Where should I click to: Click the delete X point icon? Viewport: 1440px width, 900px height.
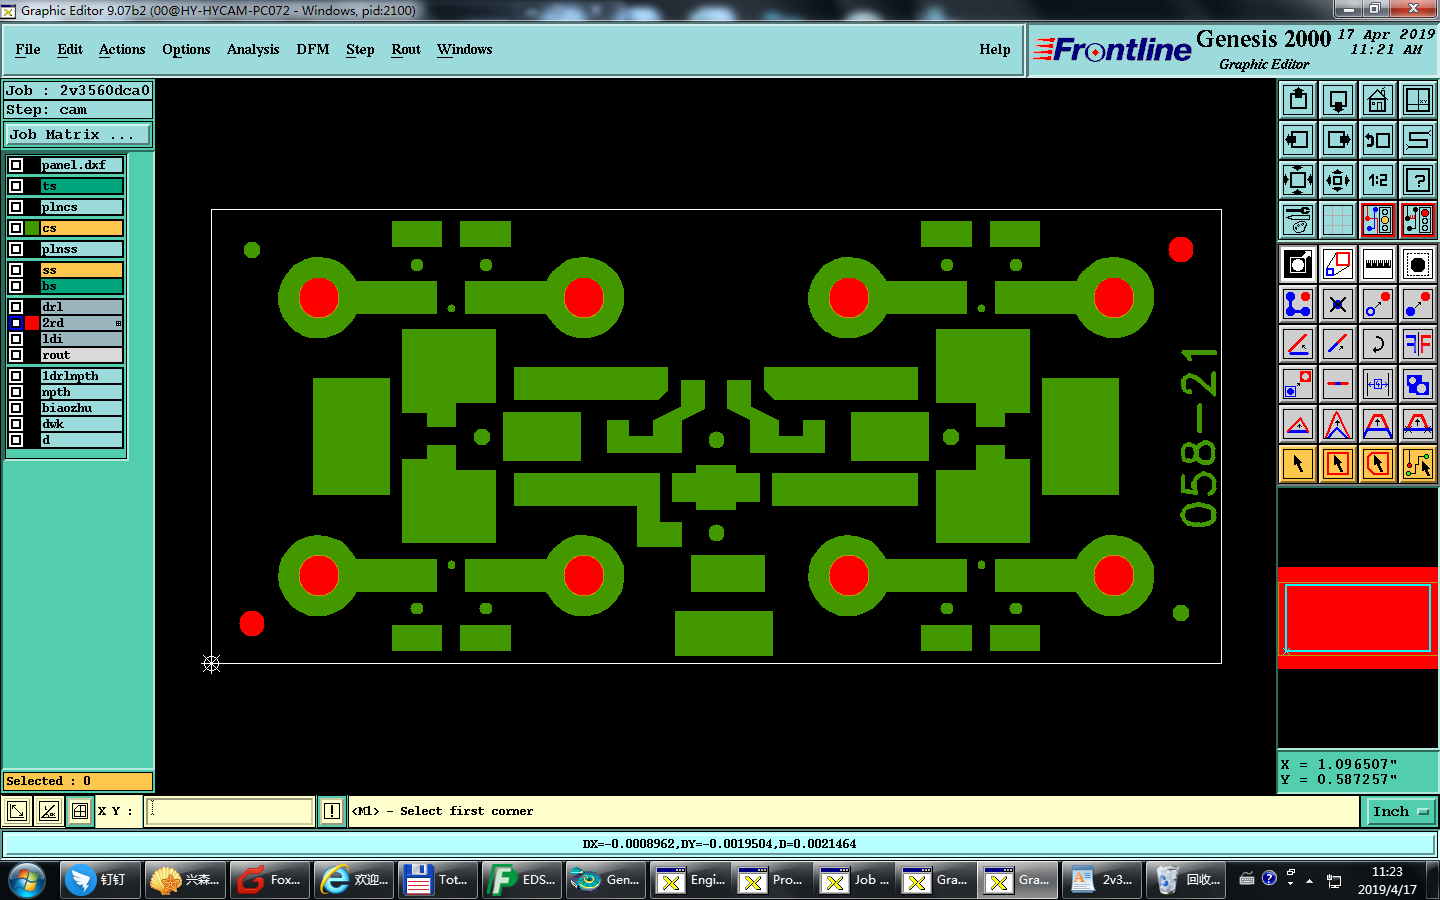(1338, 304)
